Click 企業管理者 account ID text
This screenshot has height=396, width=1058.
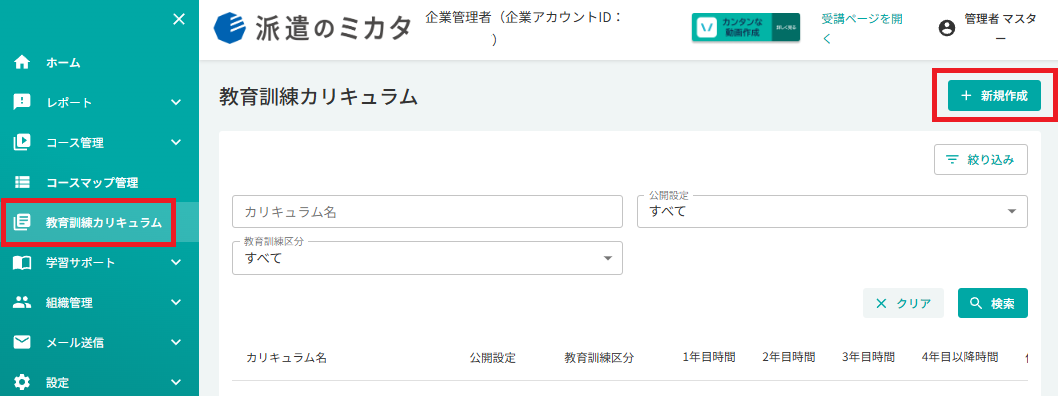[524, 28]
